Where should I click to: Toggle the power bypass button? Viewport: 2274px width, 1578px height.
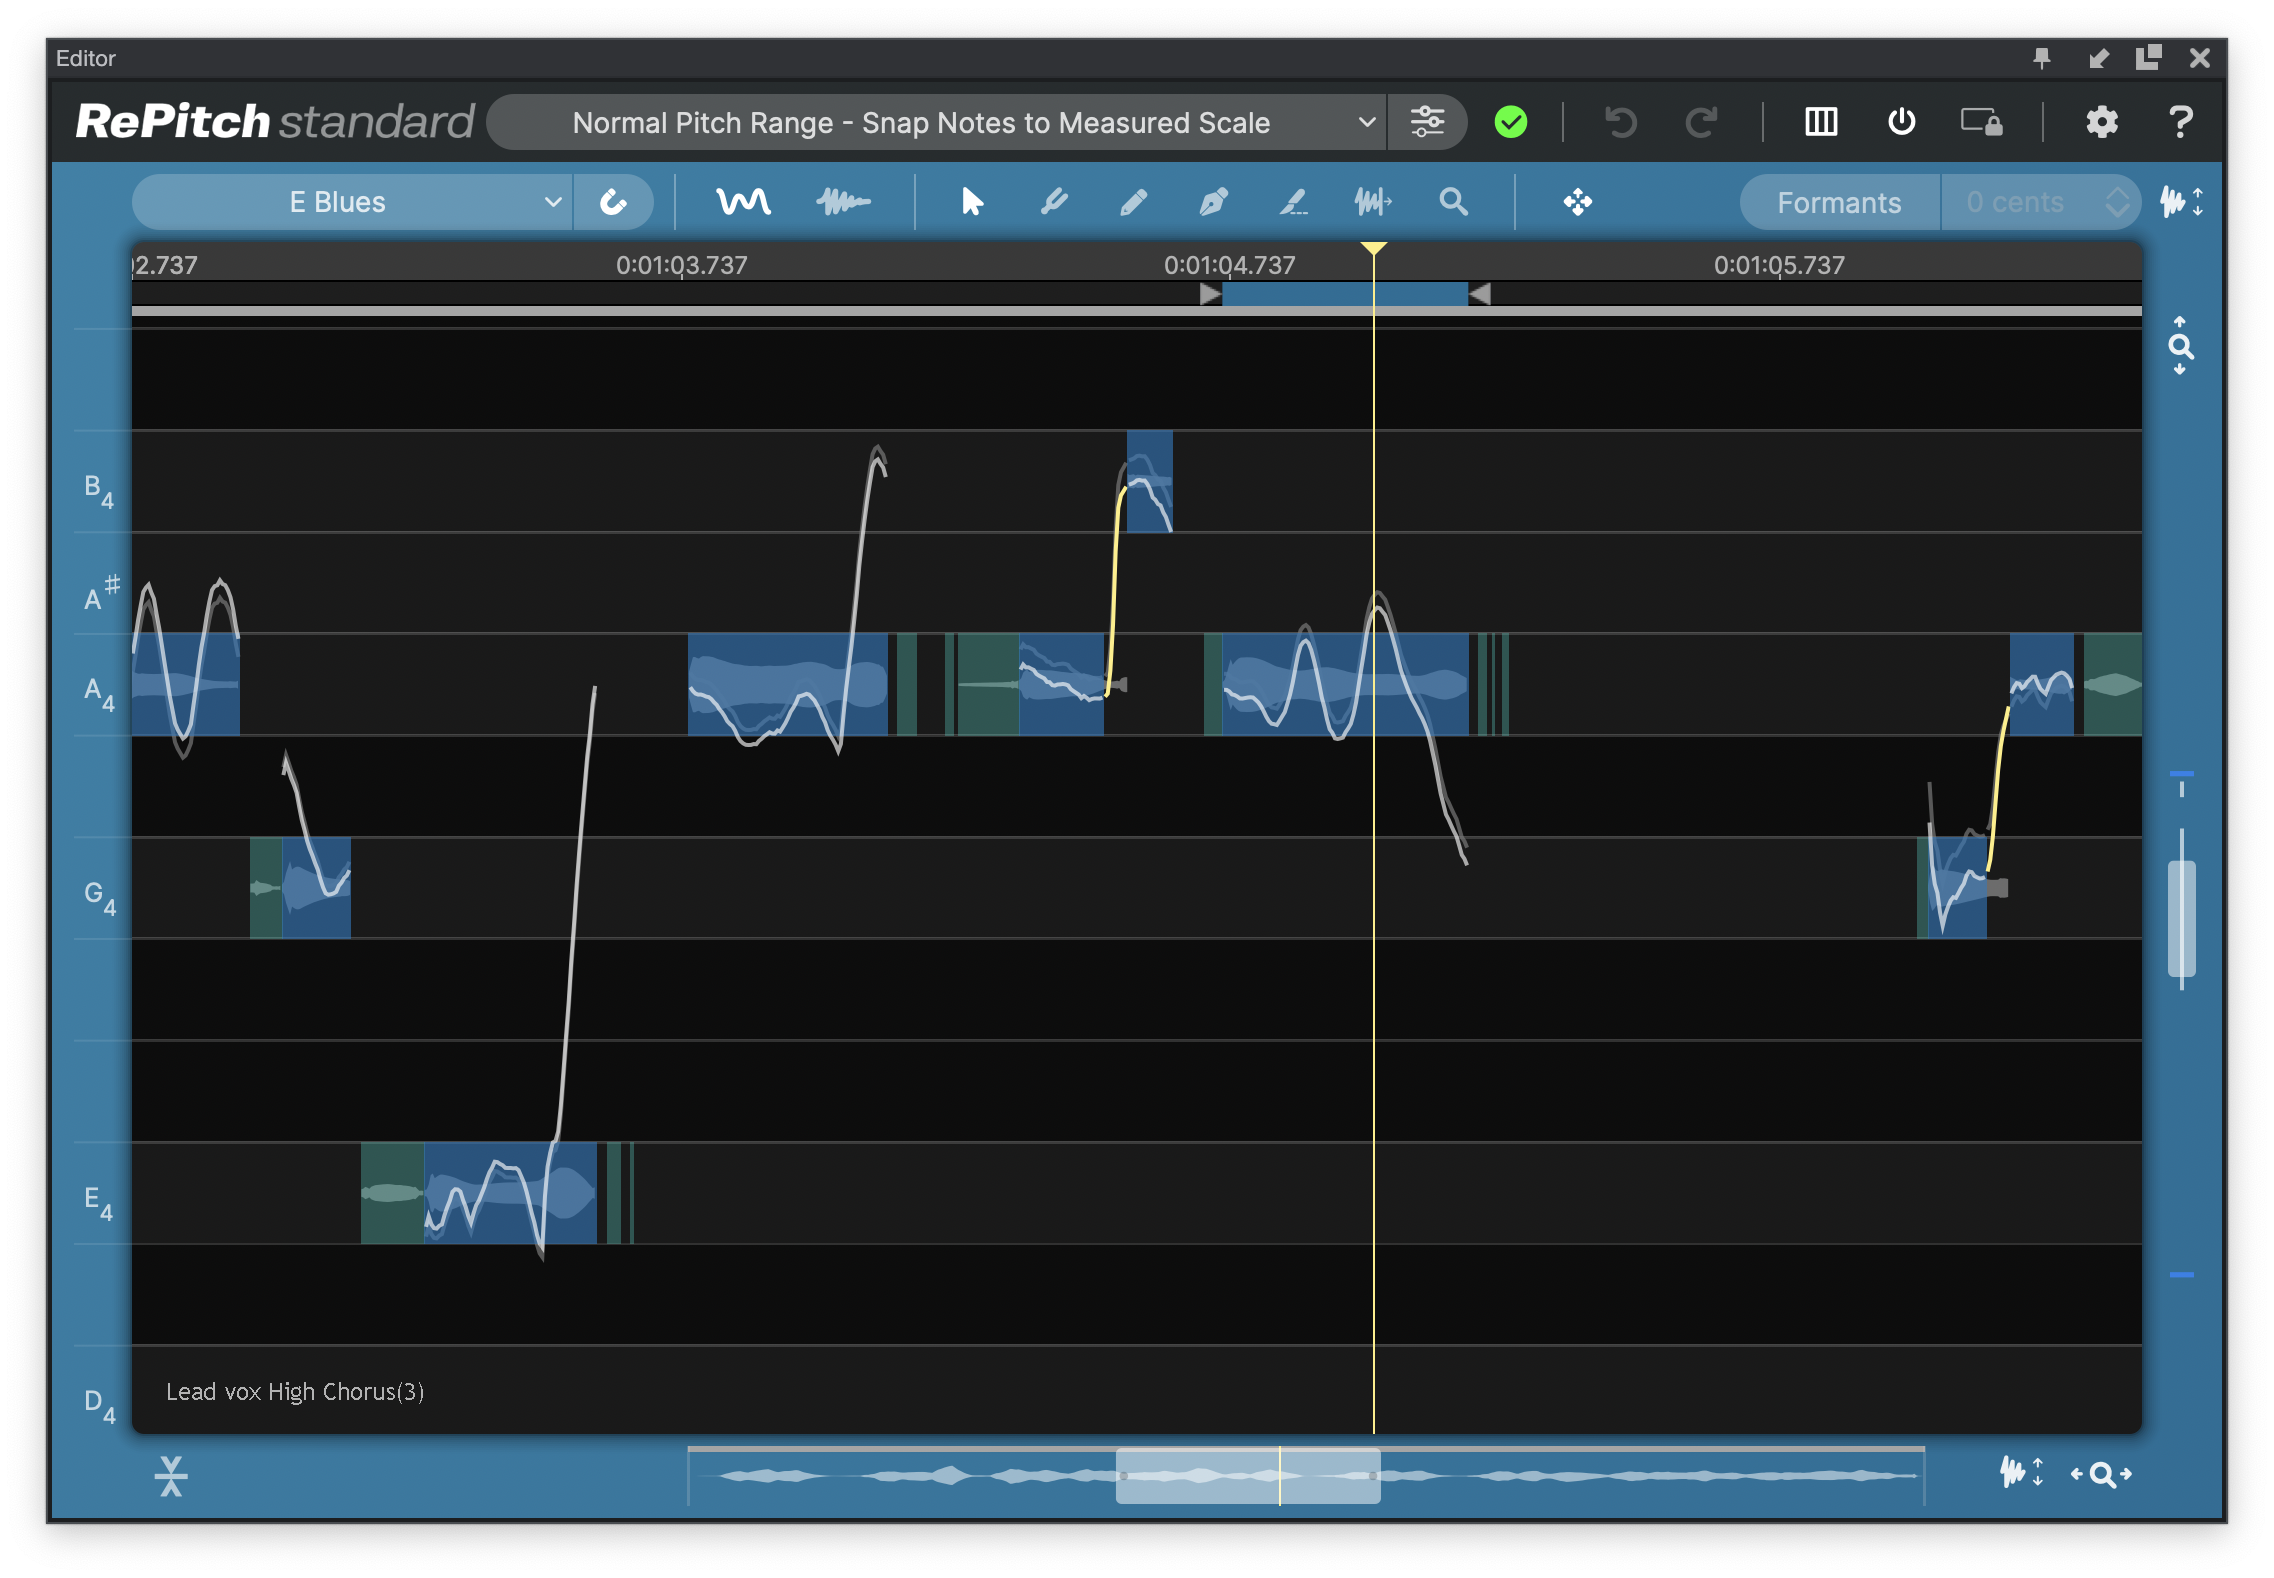coord(1901,122)
